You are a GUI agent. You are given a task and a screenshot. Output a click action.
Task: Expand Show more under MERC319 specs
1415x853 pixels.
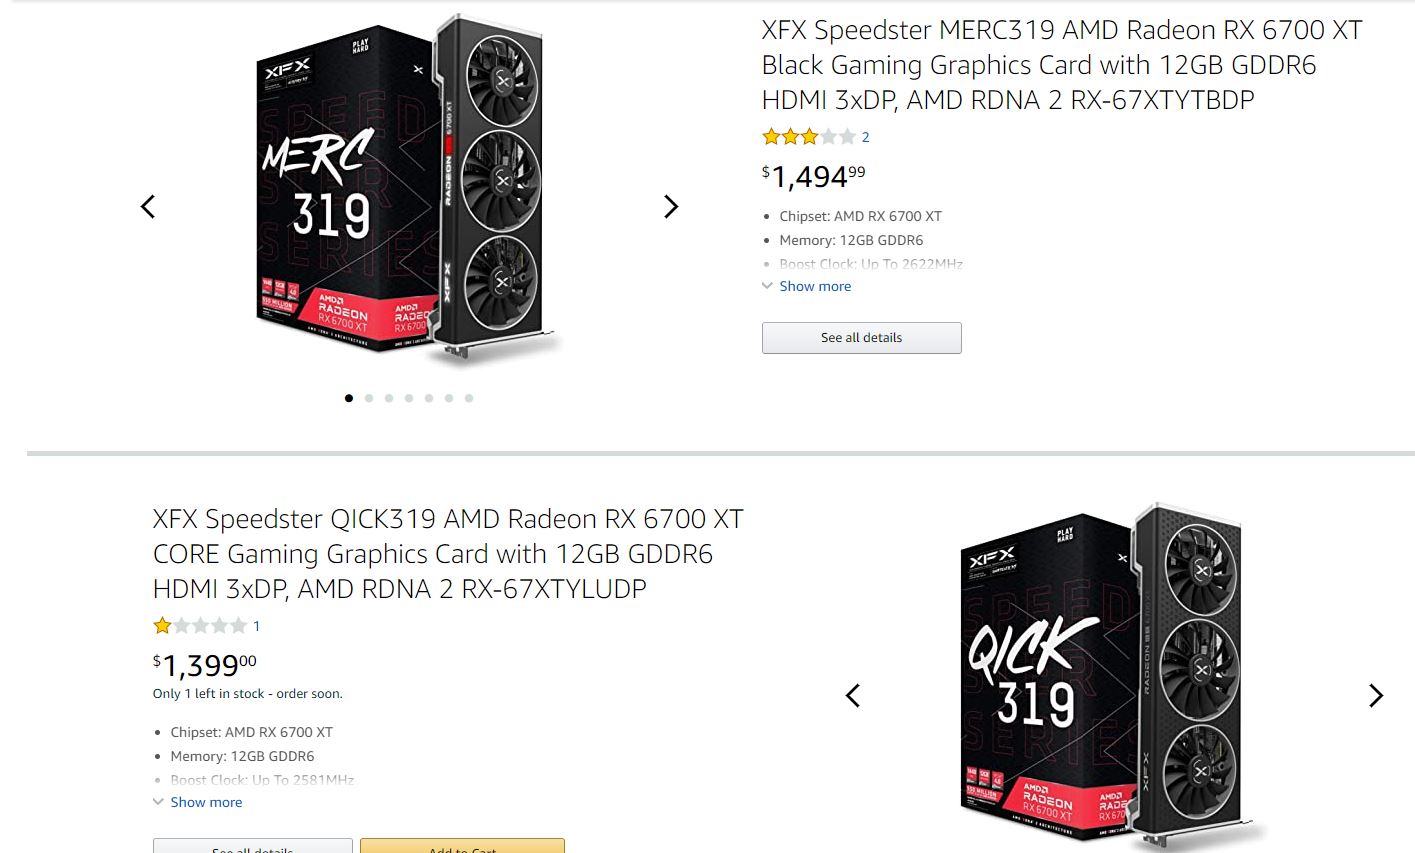click(x=815, y=286)
